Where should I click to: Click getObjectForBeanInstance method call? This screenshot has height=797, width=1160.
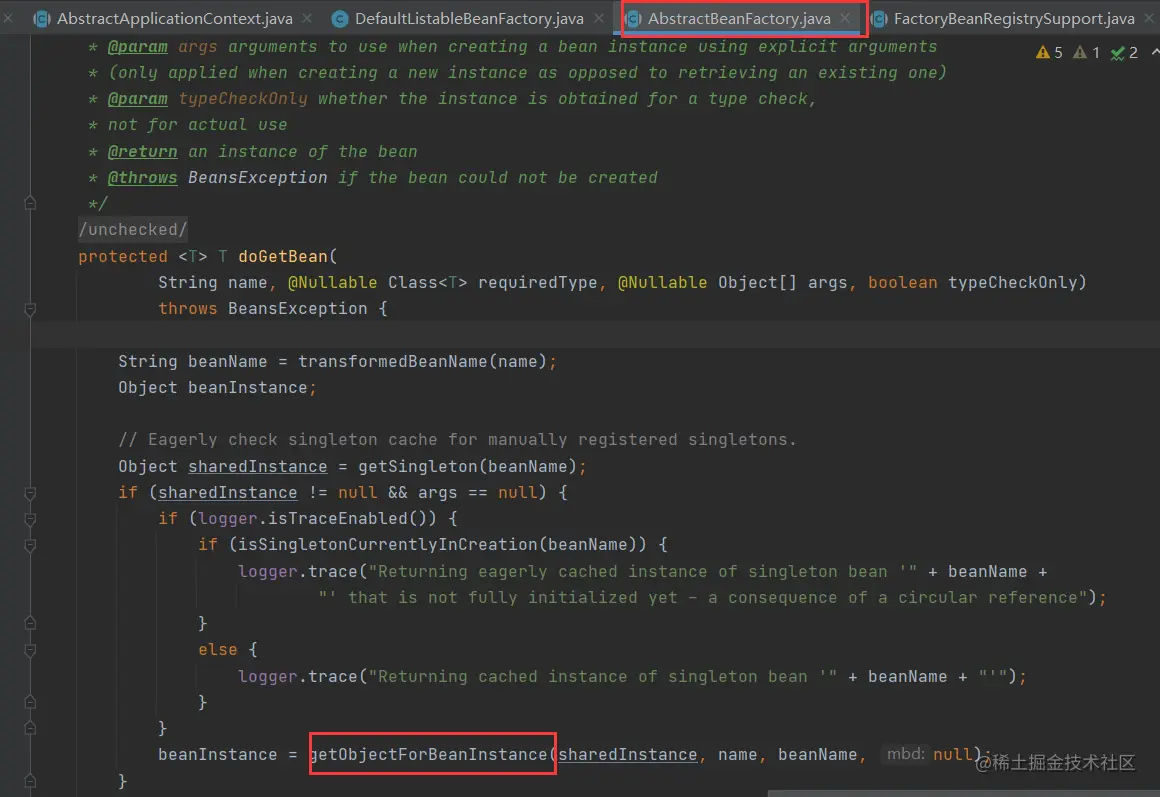click(x=428, y=754)
